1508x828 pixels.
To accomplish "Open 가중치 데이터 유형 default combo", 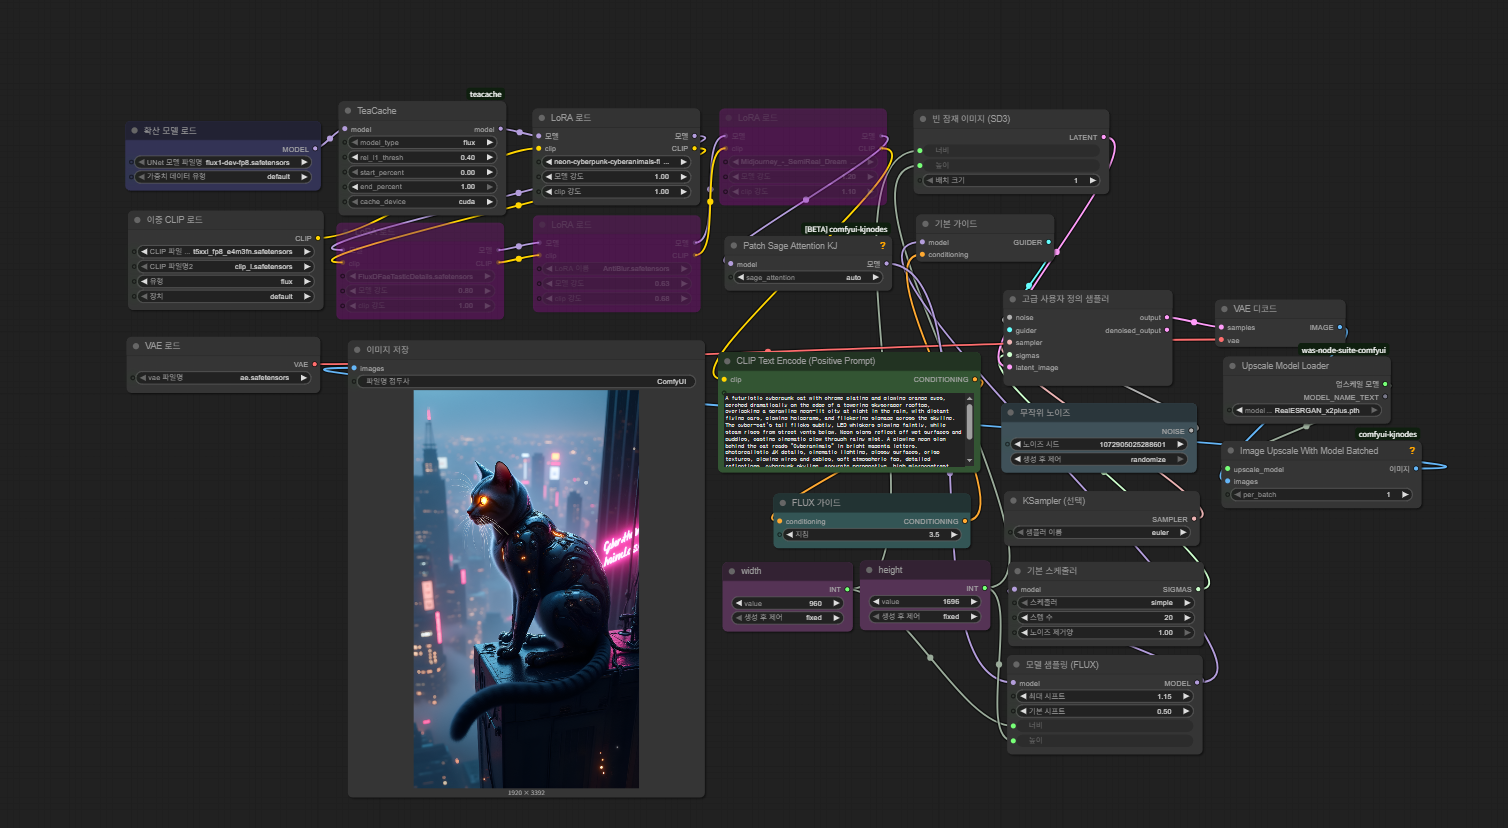I will 223,176.
